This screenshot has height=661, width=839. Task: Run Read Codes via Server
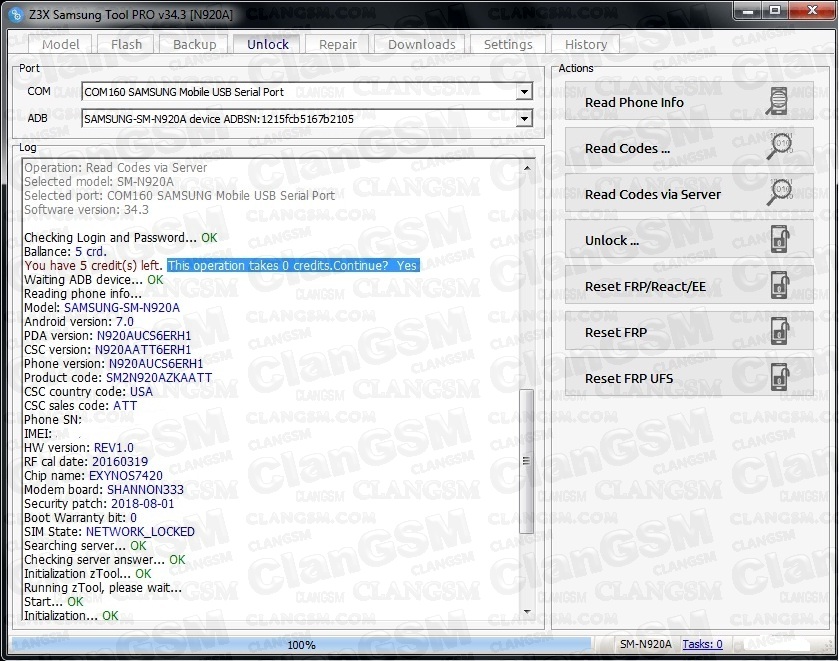click(689, 193)
